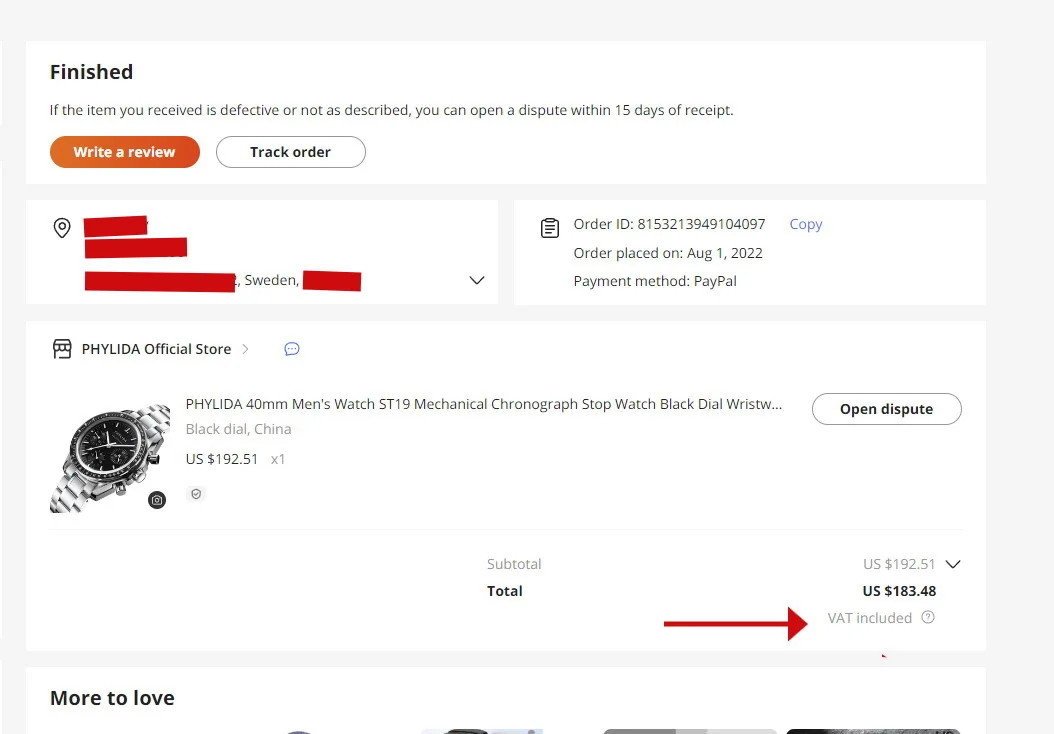This screenshot has width=1054, height=734.
Task: Open the PHYLIDA 40mm Men's Watch title
Action: pos(484,404)
